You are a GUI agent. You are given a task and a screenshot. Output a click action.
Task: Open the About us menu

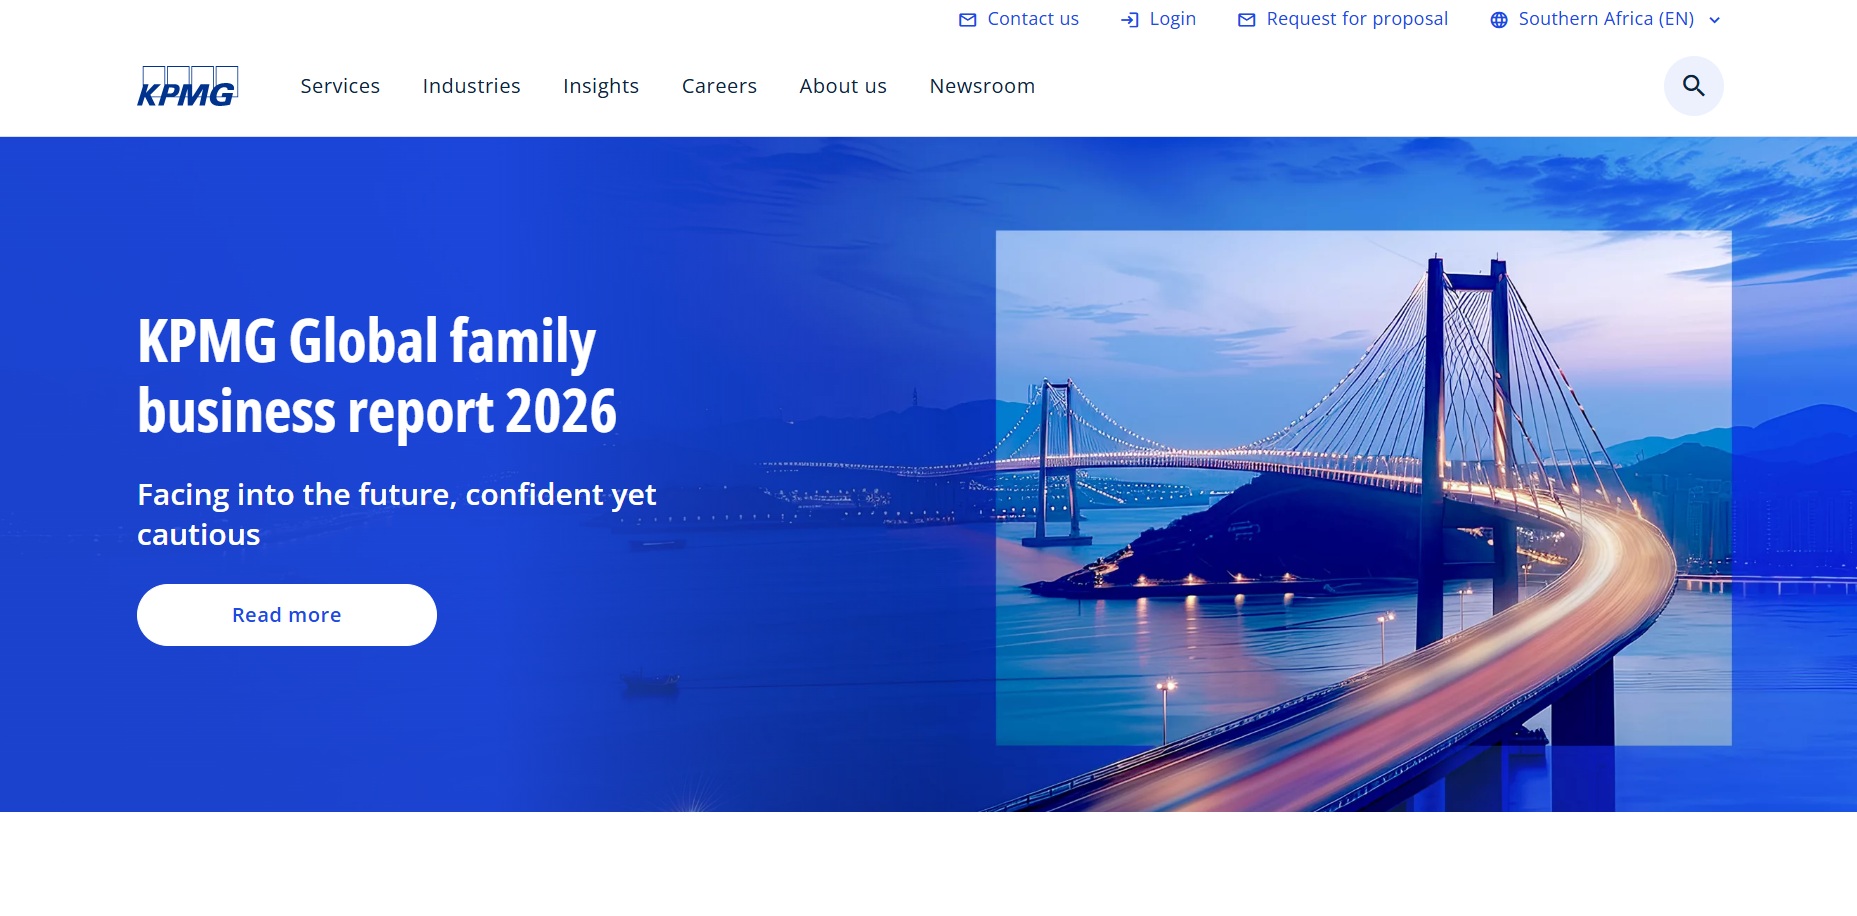coord(843,86)
